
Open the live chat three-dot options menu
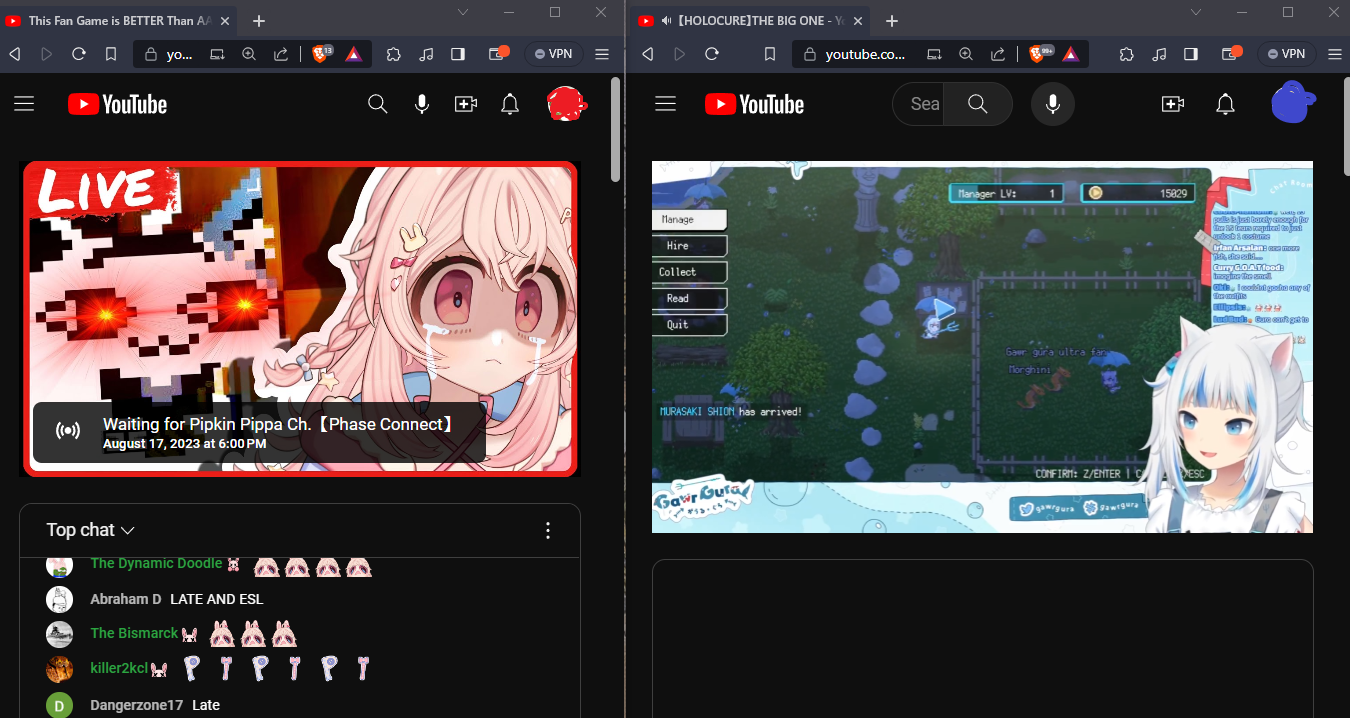tap(548, 530)
